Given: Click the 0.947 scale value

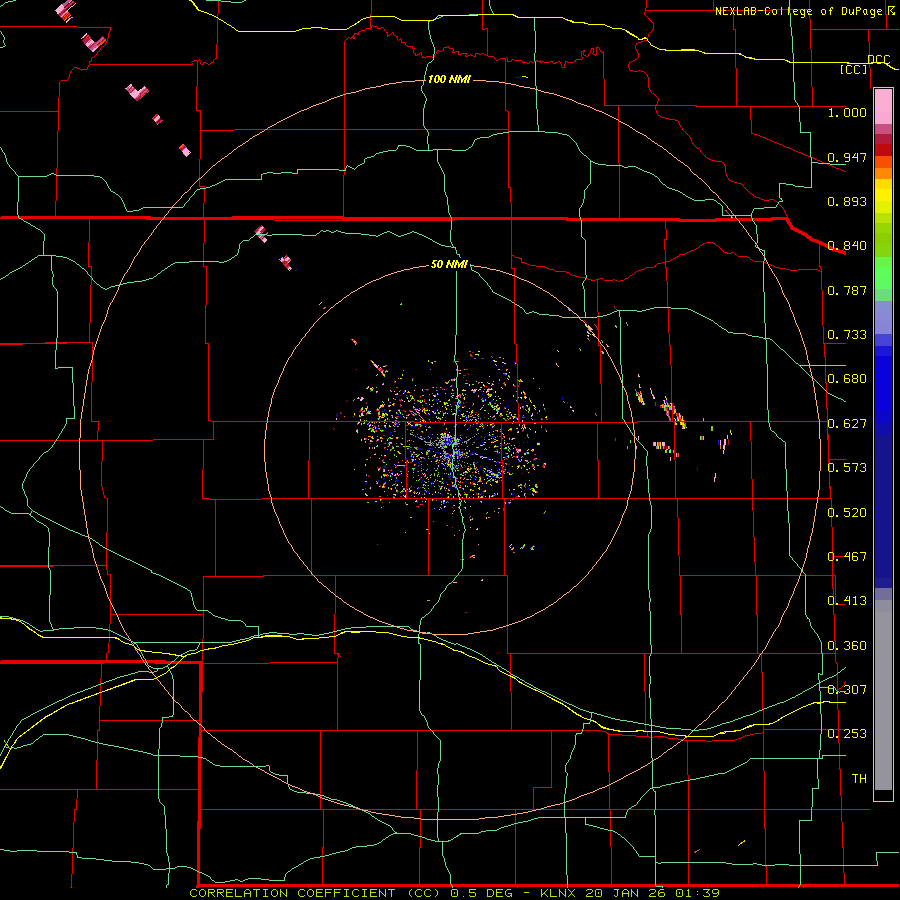Looking at the screenshot, I should coord(847,157).
